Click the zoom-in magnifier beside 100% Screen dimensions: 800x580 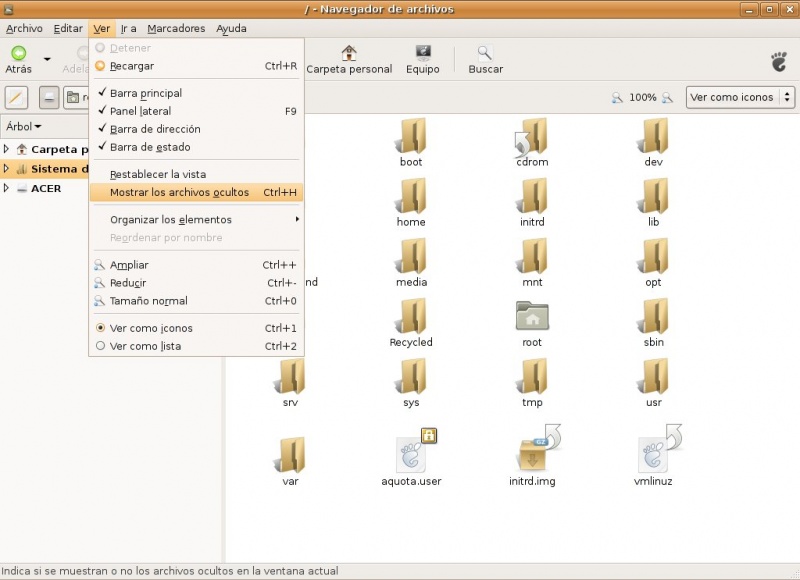pyautogui.click(x=668, y=98)
